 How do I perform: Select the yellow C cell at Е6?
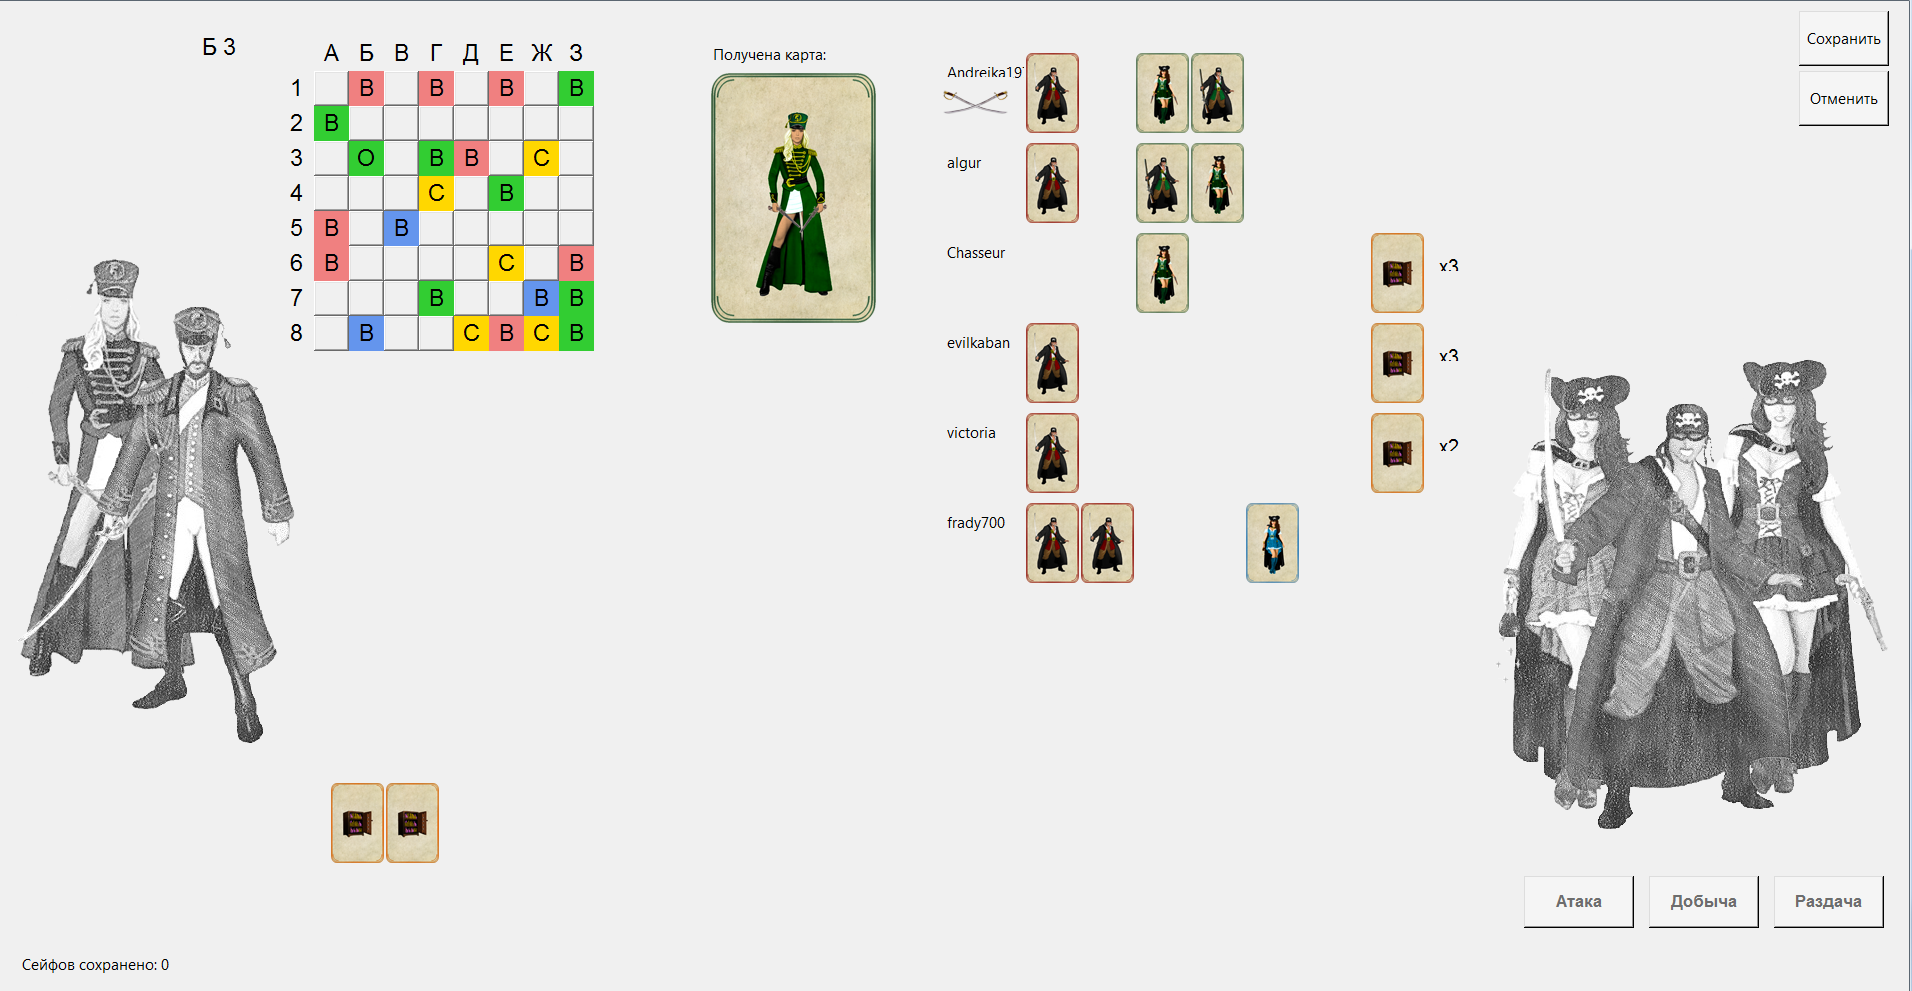[506, 263]
